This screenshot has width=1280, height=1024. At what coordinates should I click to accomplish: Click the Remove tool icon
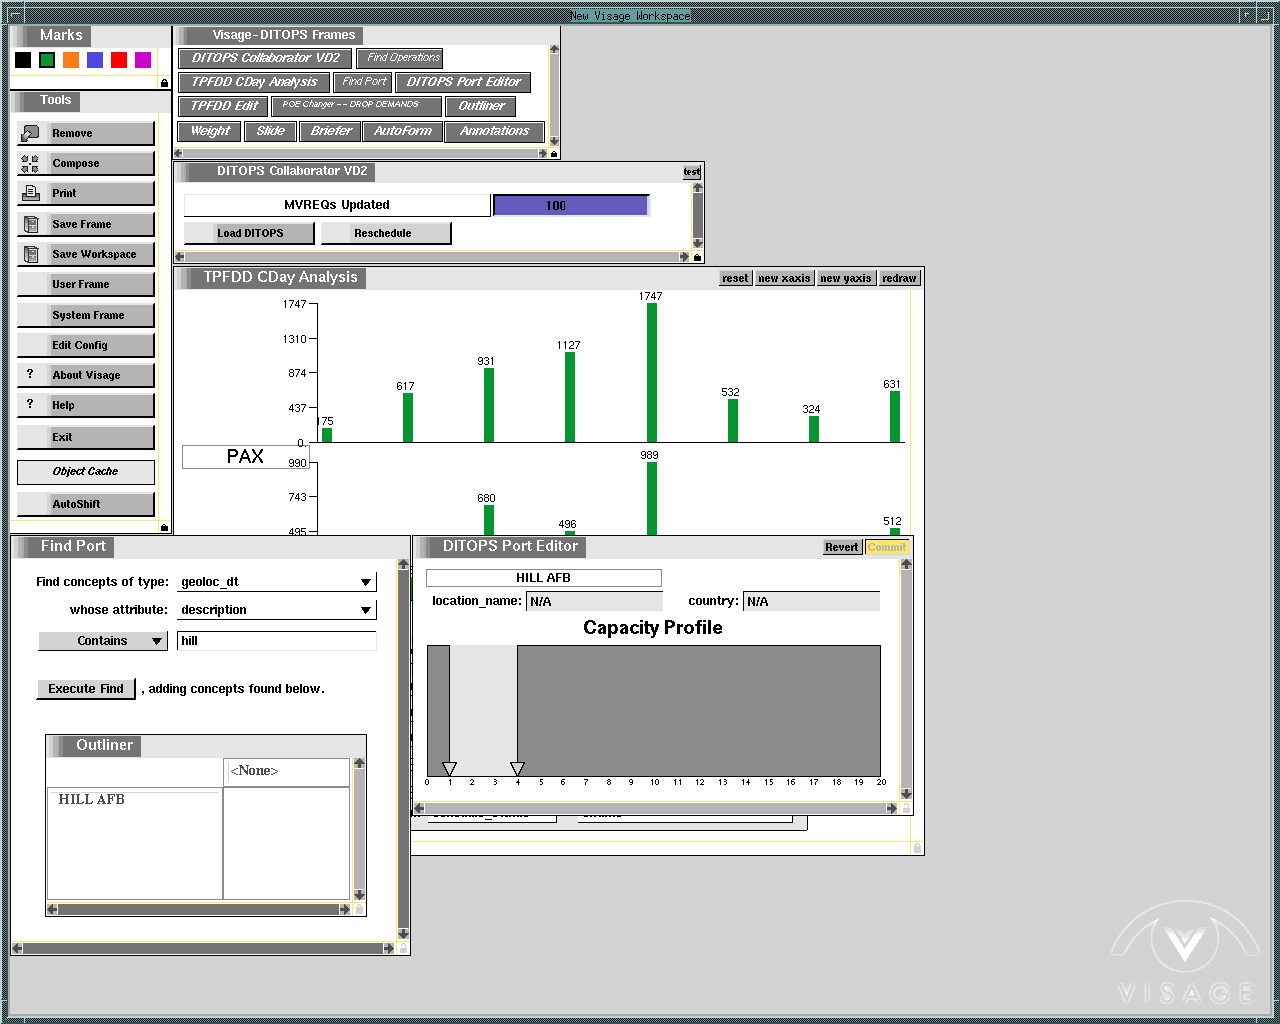pyautogui.click(x=30, y=133)
